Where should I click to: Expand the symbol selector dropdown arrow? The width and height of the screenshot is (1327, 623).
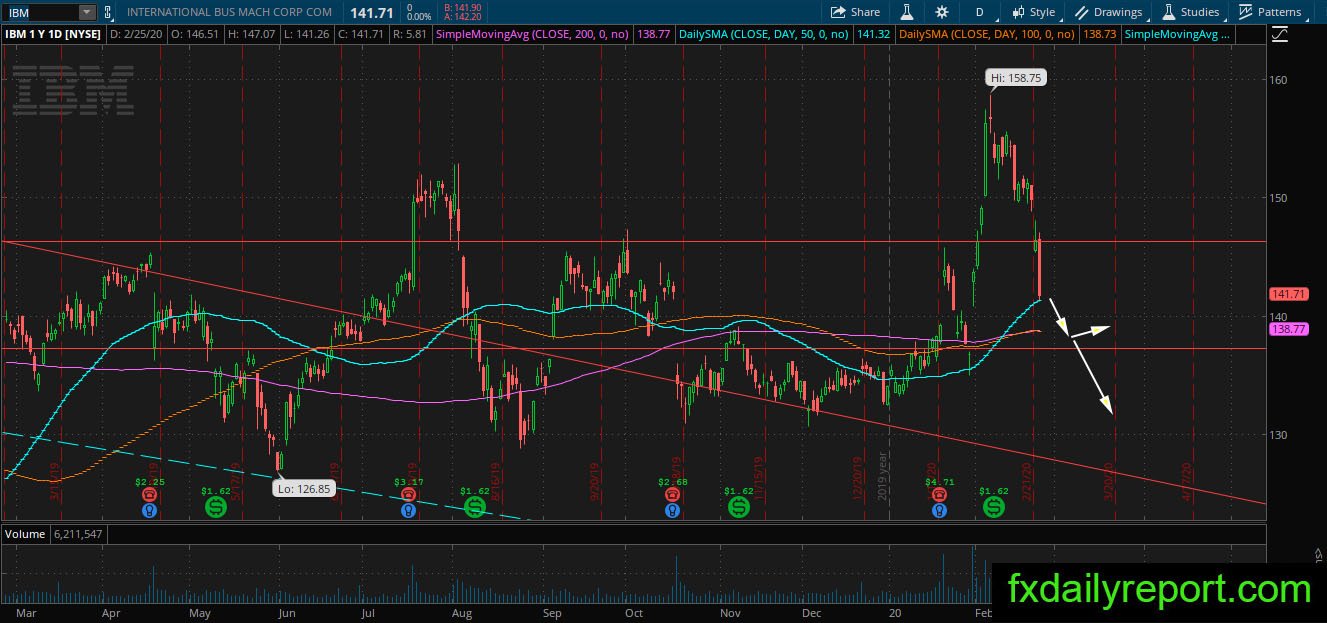click(87, 12)
